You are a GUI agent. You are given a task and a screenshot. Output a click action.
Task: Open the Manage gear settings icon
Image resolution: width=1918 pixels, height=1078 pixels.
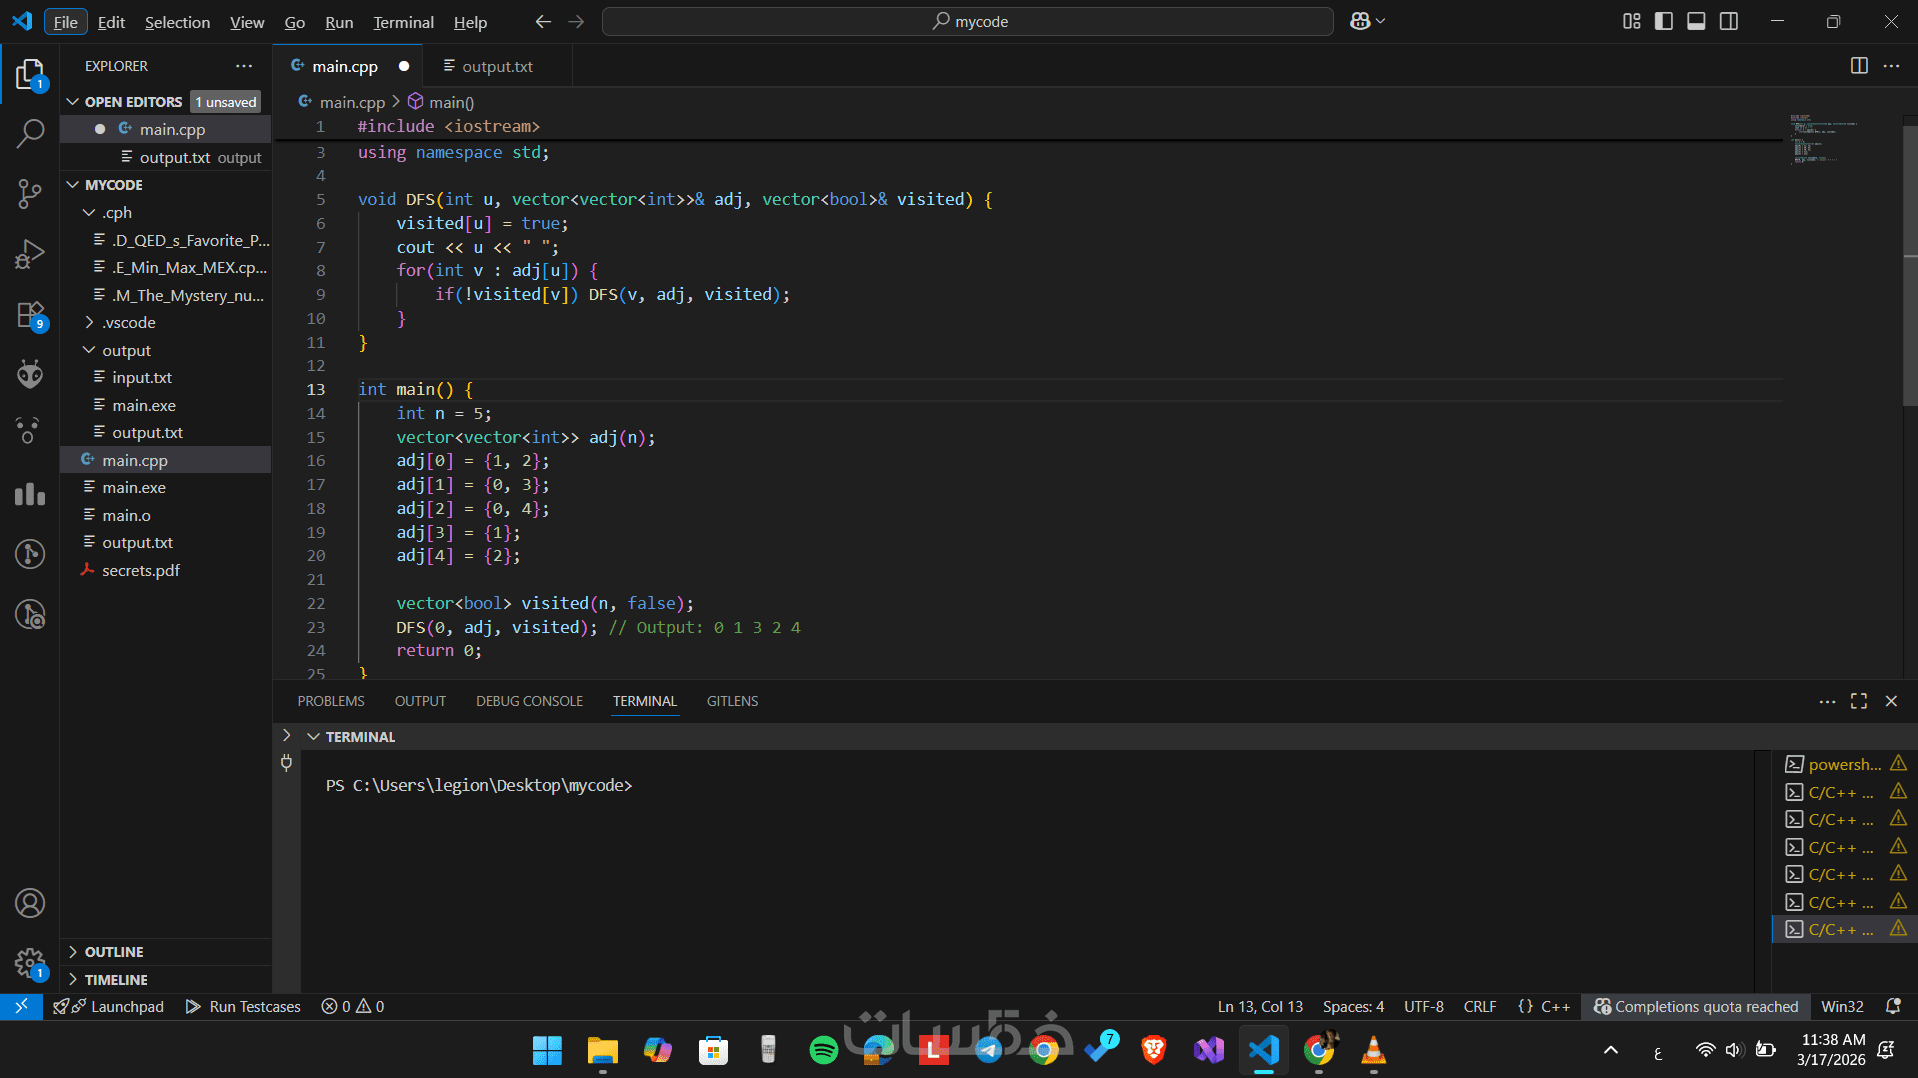point(30,963)
